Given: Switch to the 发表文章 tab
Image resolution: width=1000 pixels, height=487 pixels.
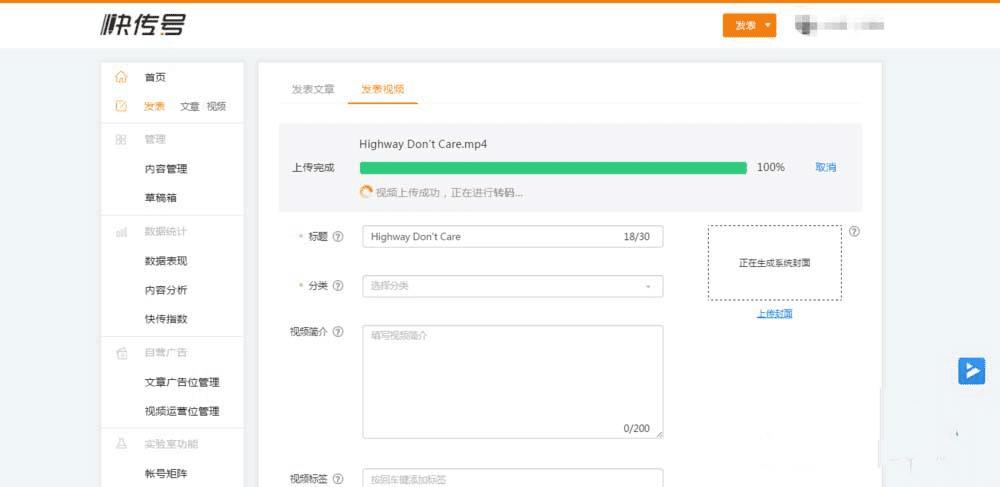Looking at the screenshot, I should coord(313,89).
